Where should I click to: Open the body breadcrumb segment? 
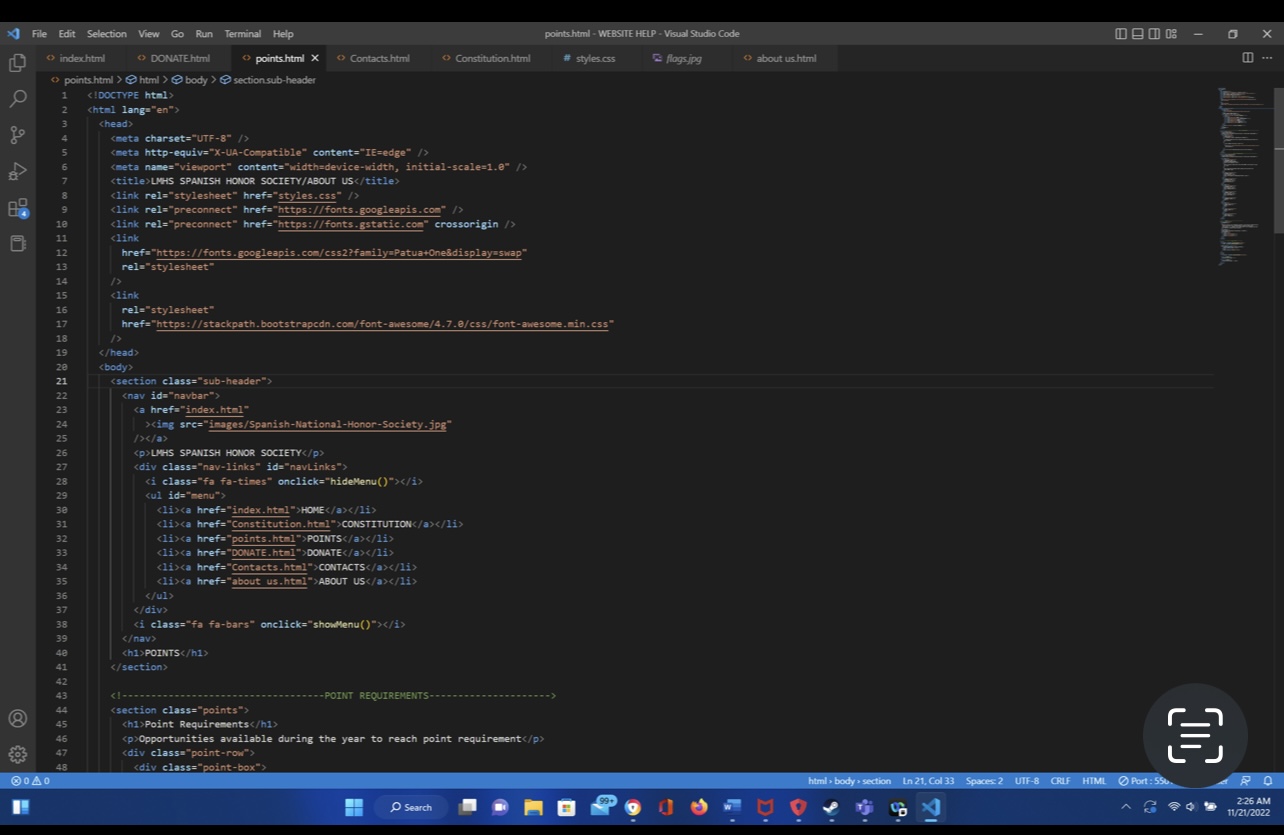click(190, 80)
